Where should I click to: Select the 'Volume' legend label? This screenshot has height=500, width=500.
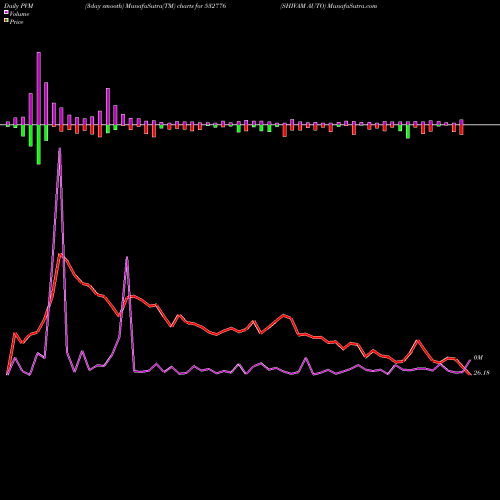(x=19, y=14)
